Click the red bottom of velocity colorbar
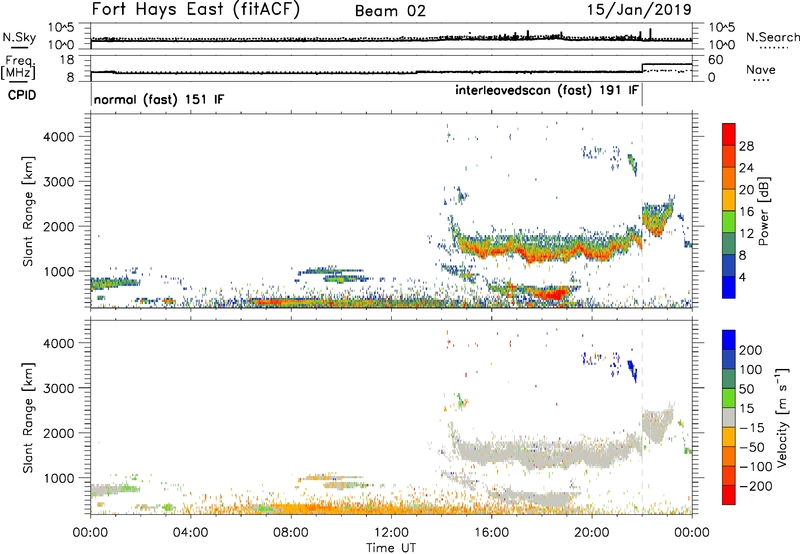The width and height of the screenshot is (800, 554). coord(729,495)
